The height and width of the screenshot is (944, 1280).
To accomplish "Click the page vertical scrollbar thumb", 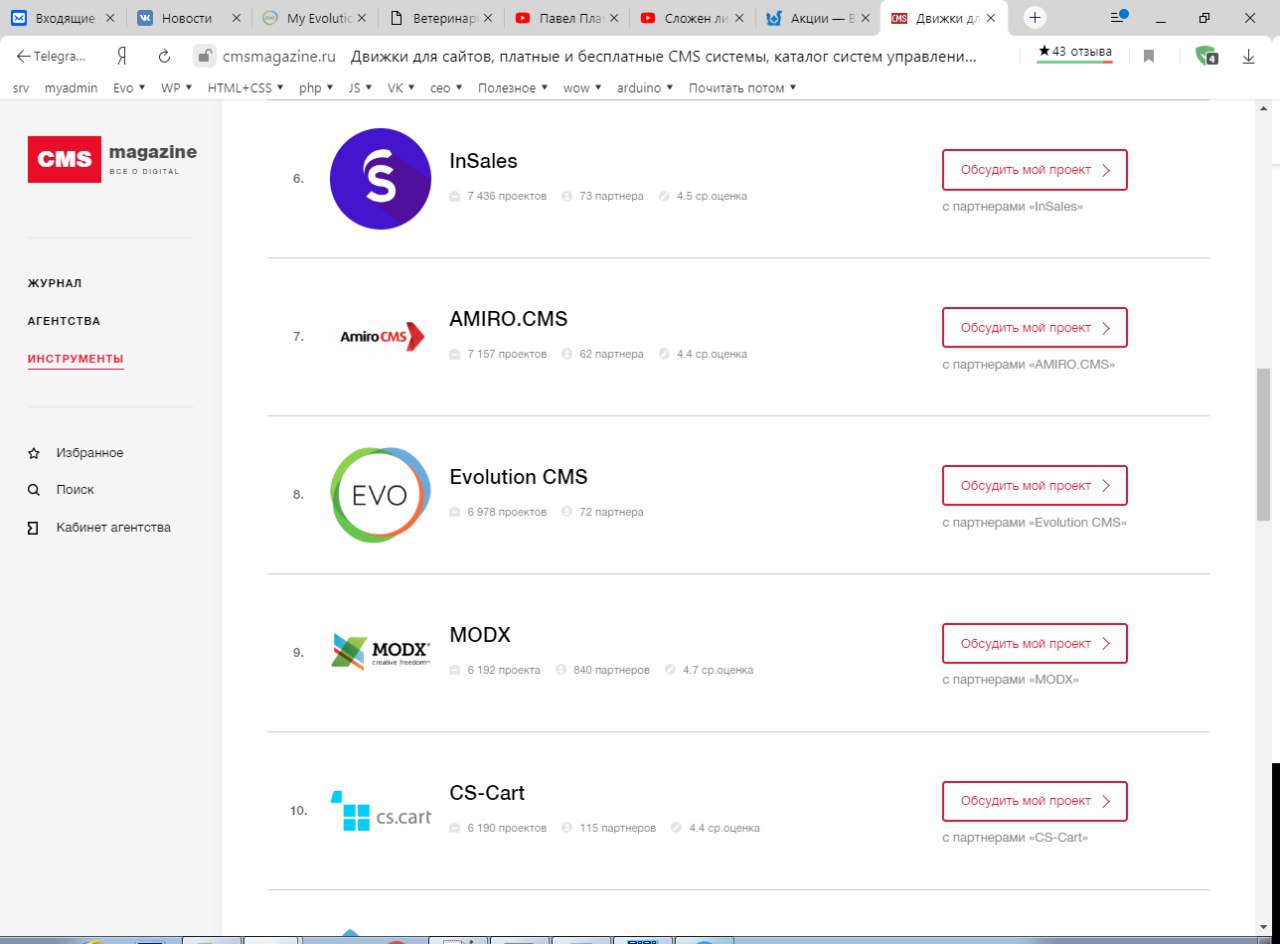I will (x=1263, y=444).
